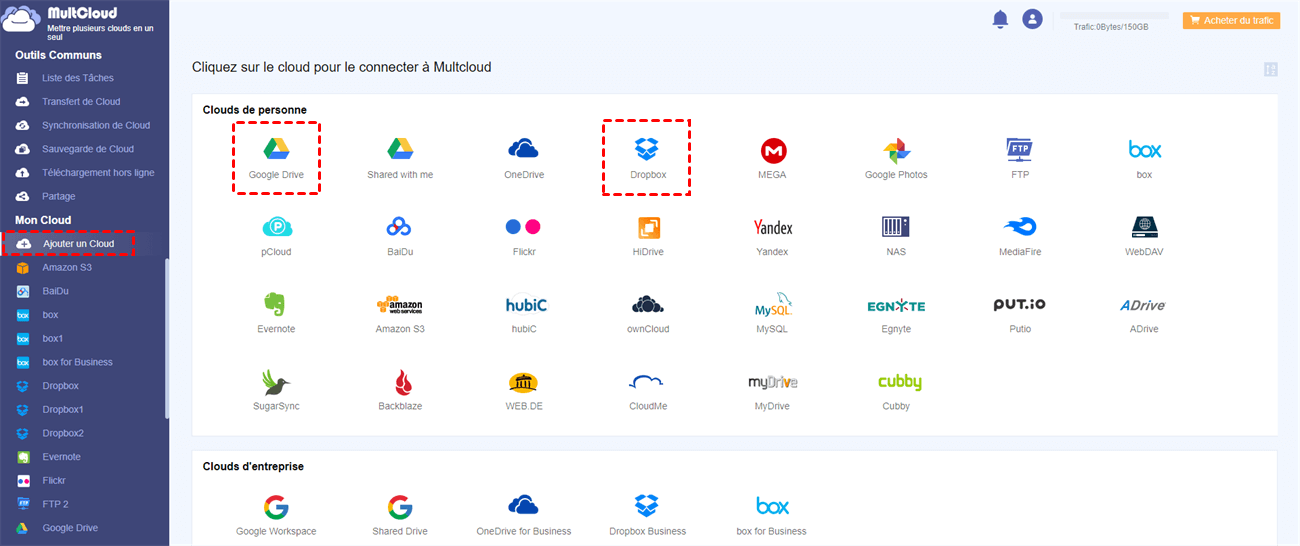Select the box personal cloud icon
The image size is (1300, 546).
[x=1144, y=150]
